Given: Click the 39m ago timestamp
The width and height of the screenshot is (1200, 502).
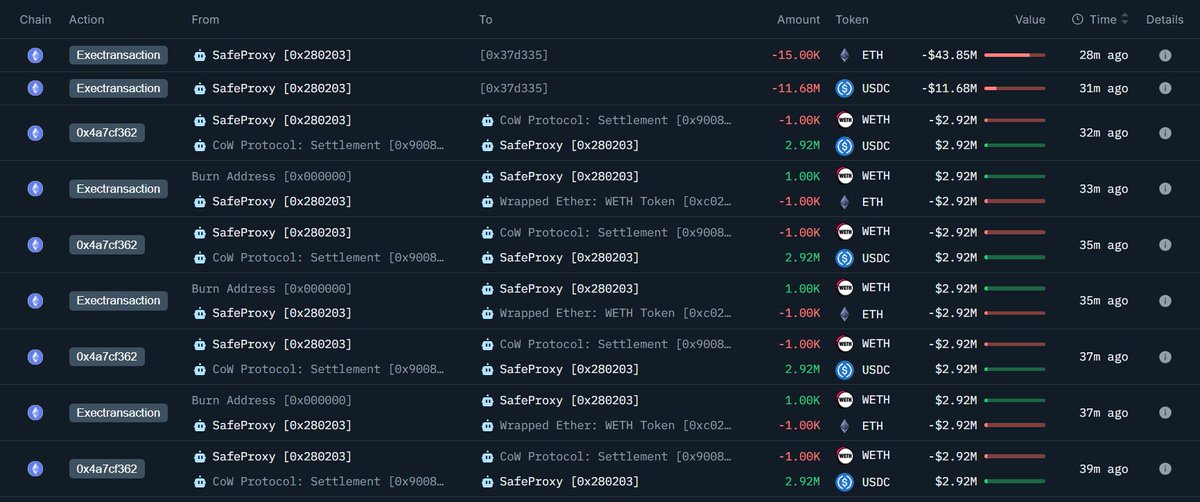Looking at the screenshot, I should point(1104,469).
